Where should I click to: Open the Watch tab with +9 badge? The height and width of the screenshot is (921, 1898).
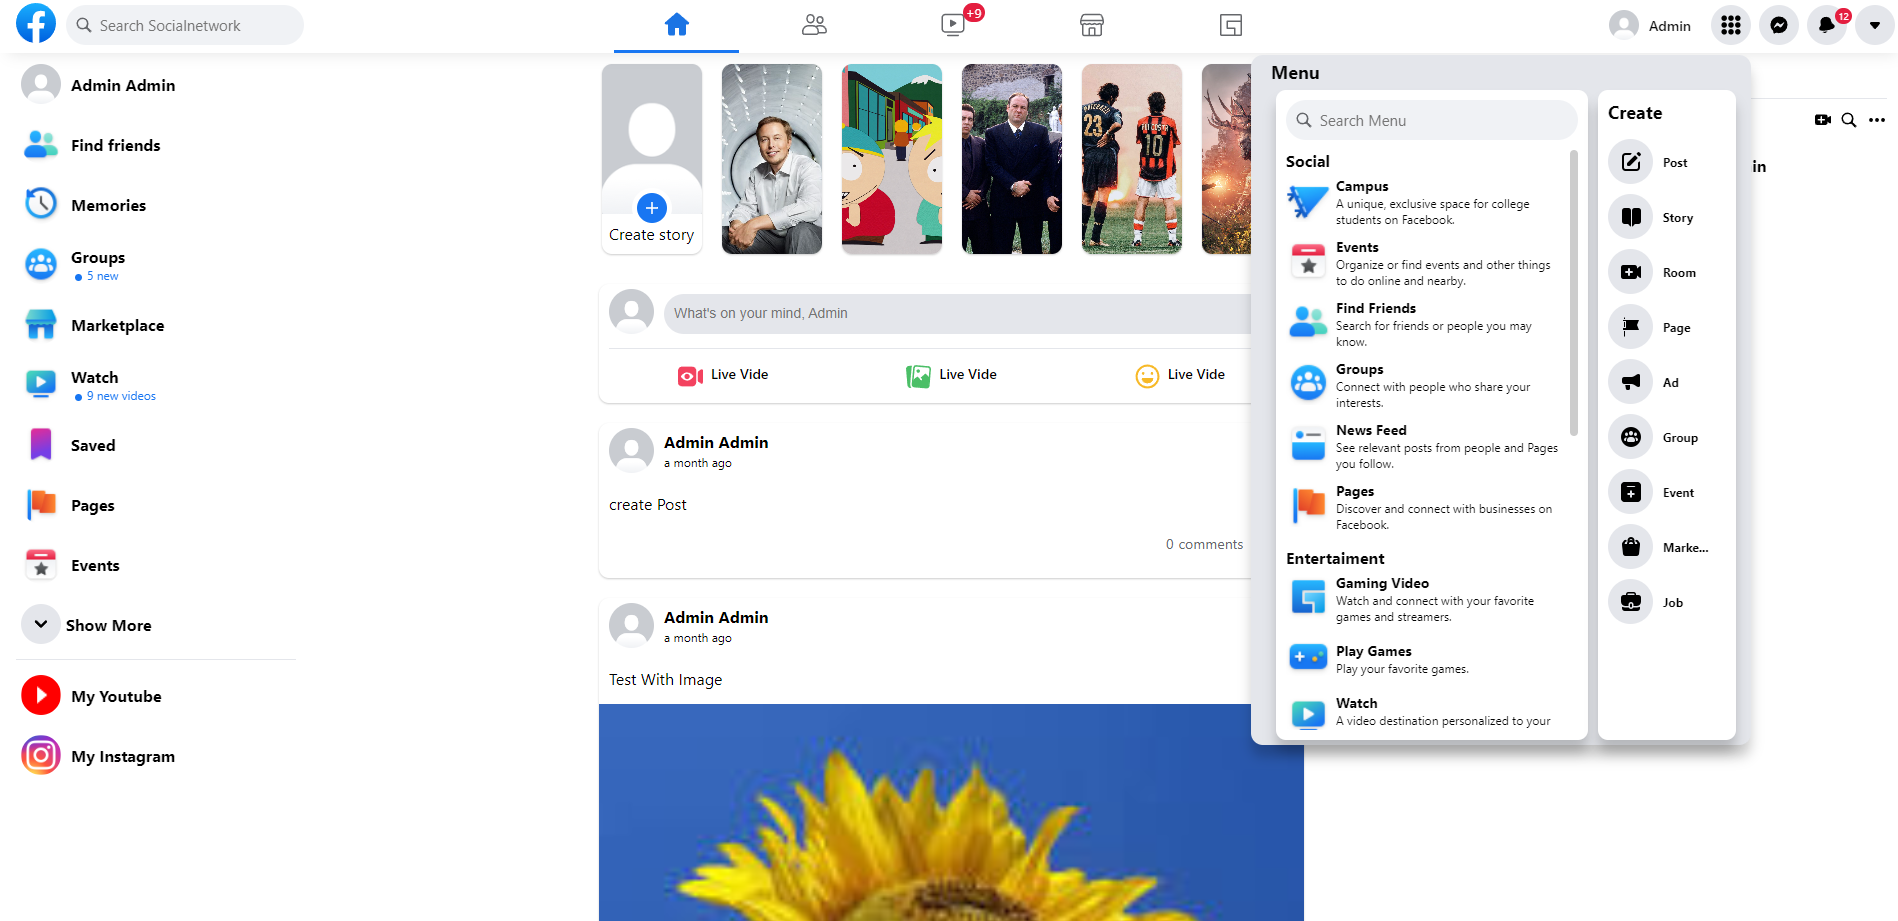[x=953, y=25]
